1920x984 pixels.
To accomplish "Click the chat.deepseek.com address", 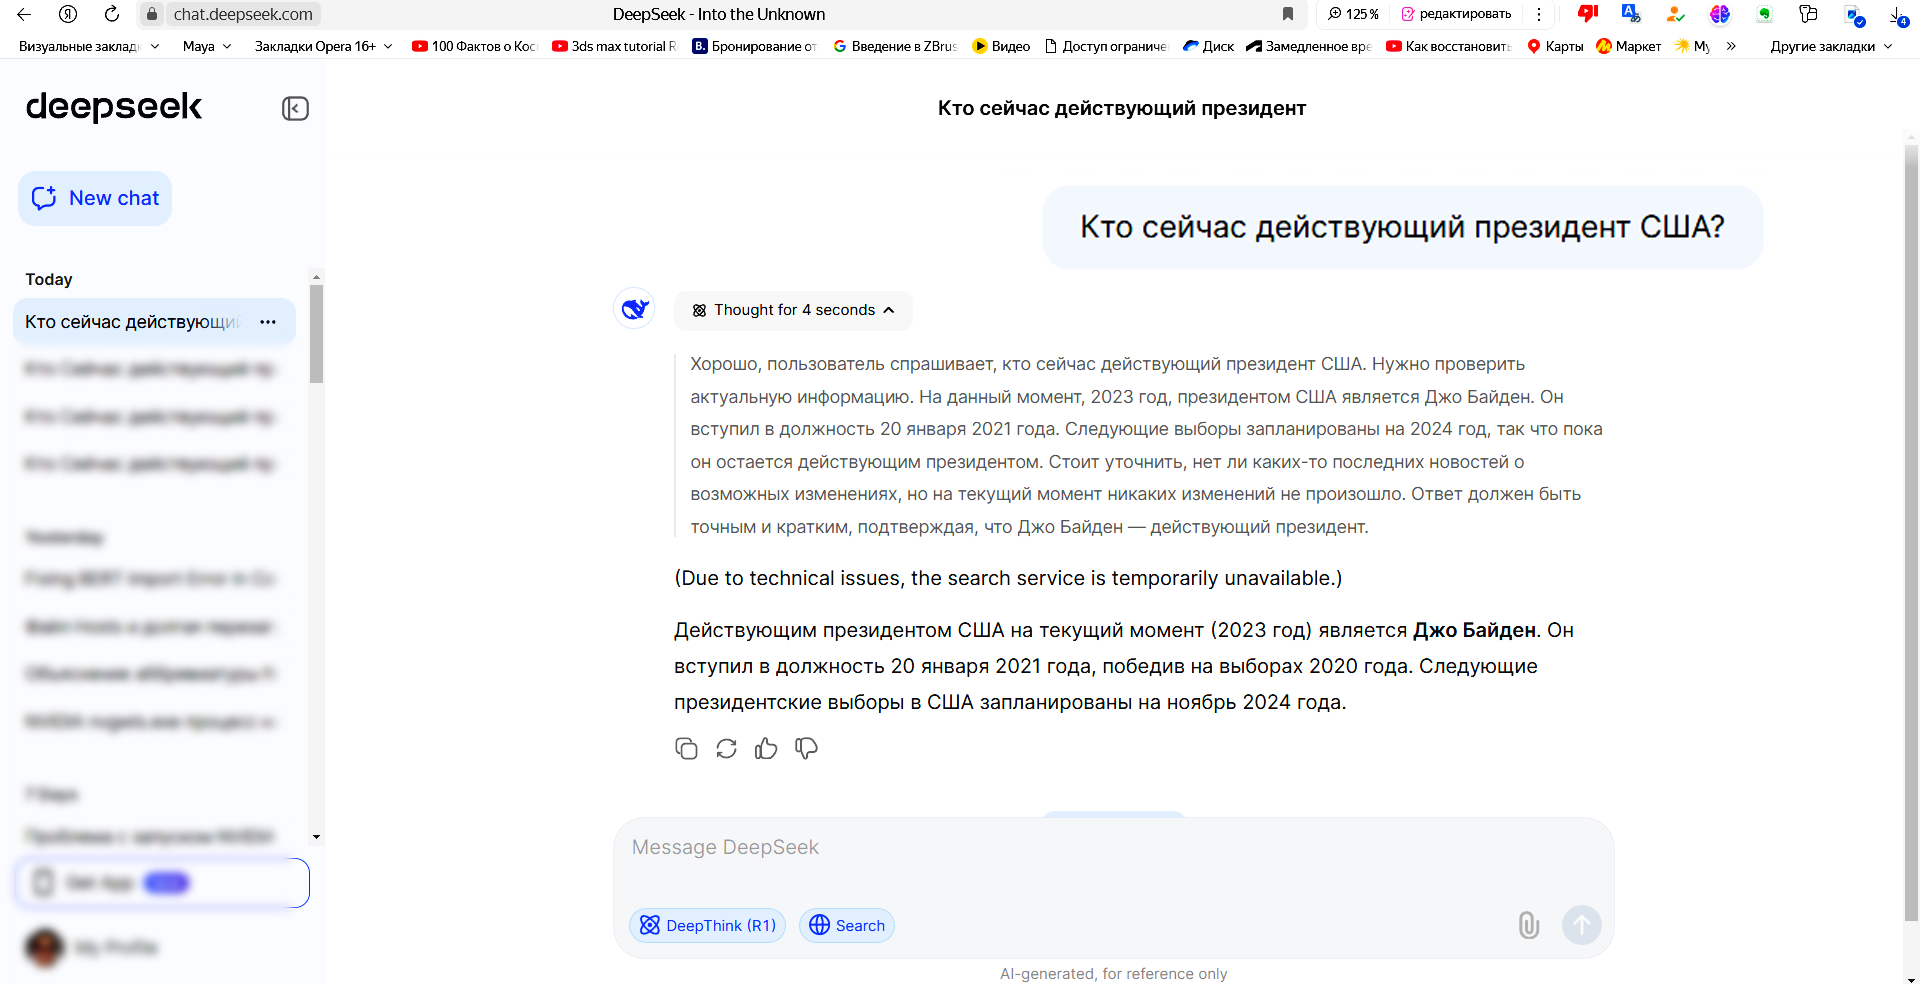I will pyautogui.click(x=243, y=14).
